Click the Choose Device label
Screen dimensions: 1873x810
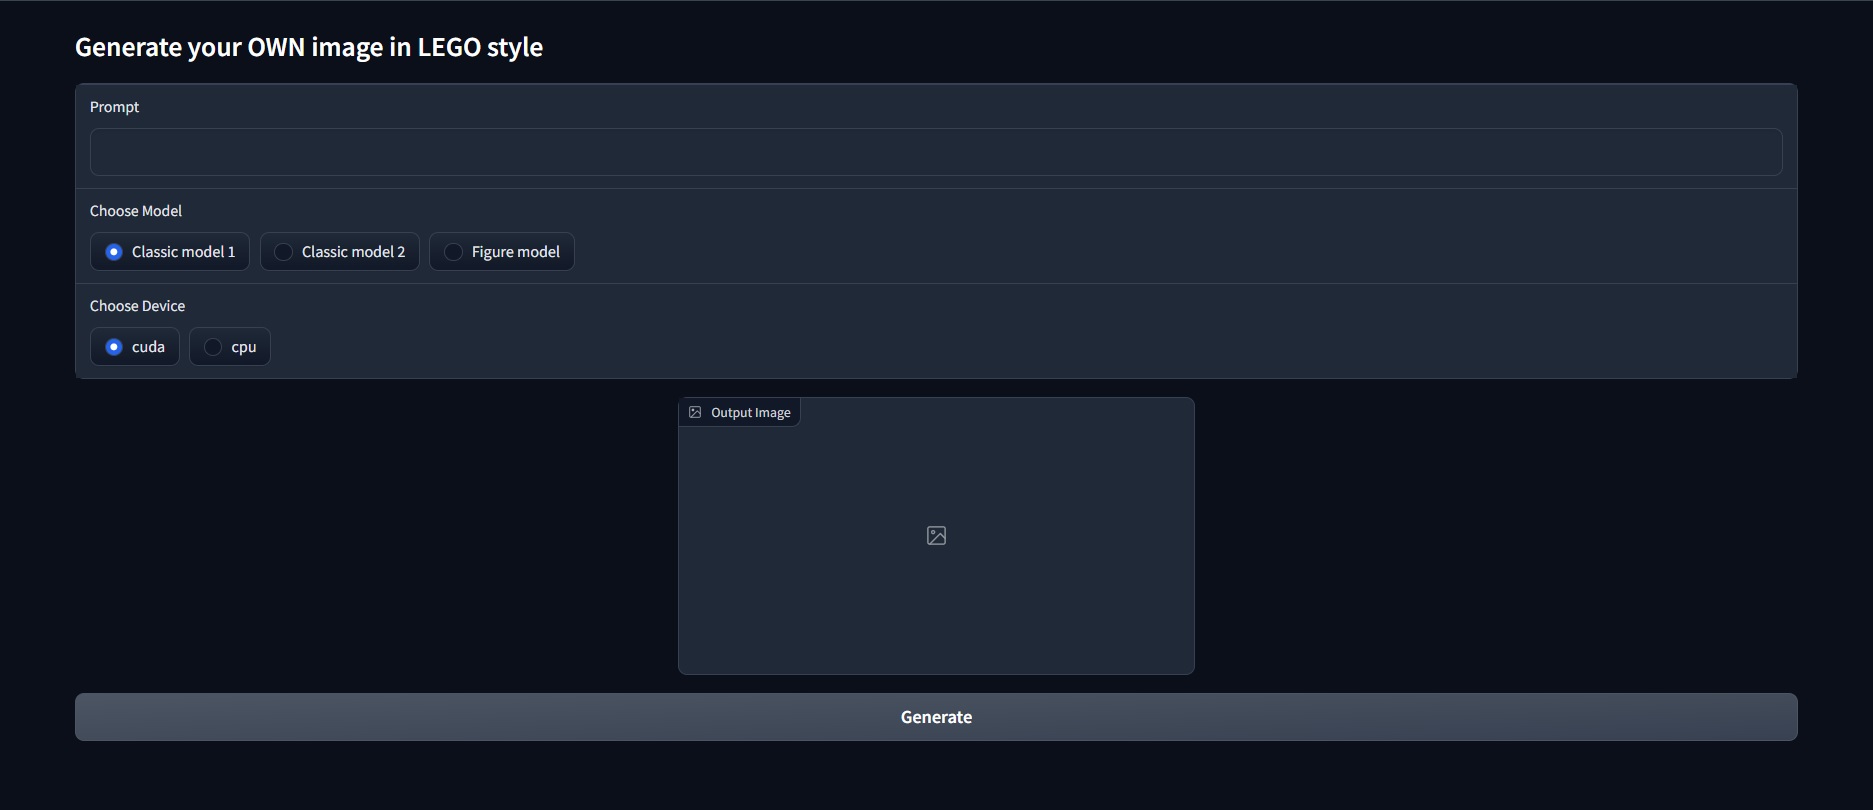pyautogui.click(x=137, y=306)
